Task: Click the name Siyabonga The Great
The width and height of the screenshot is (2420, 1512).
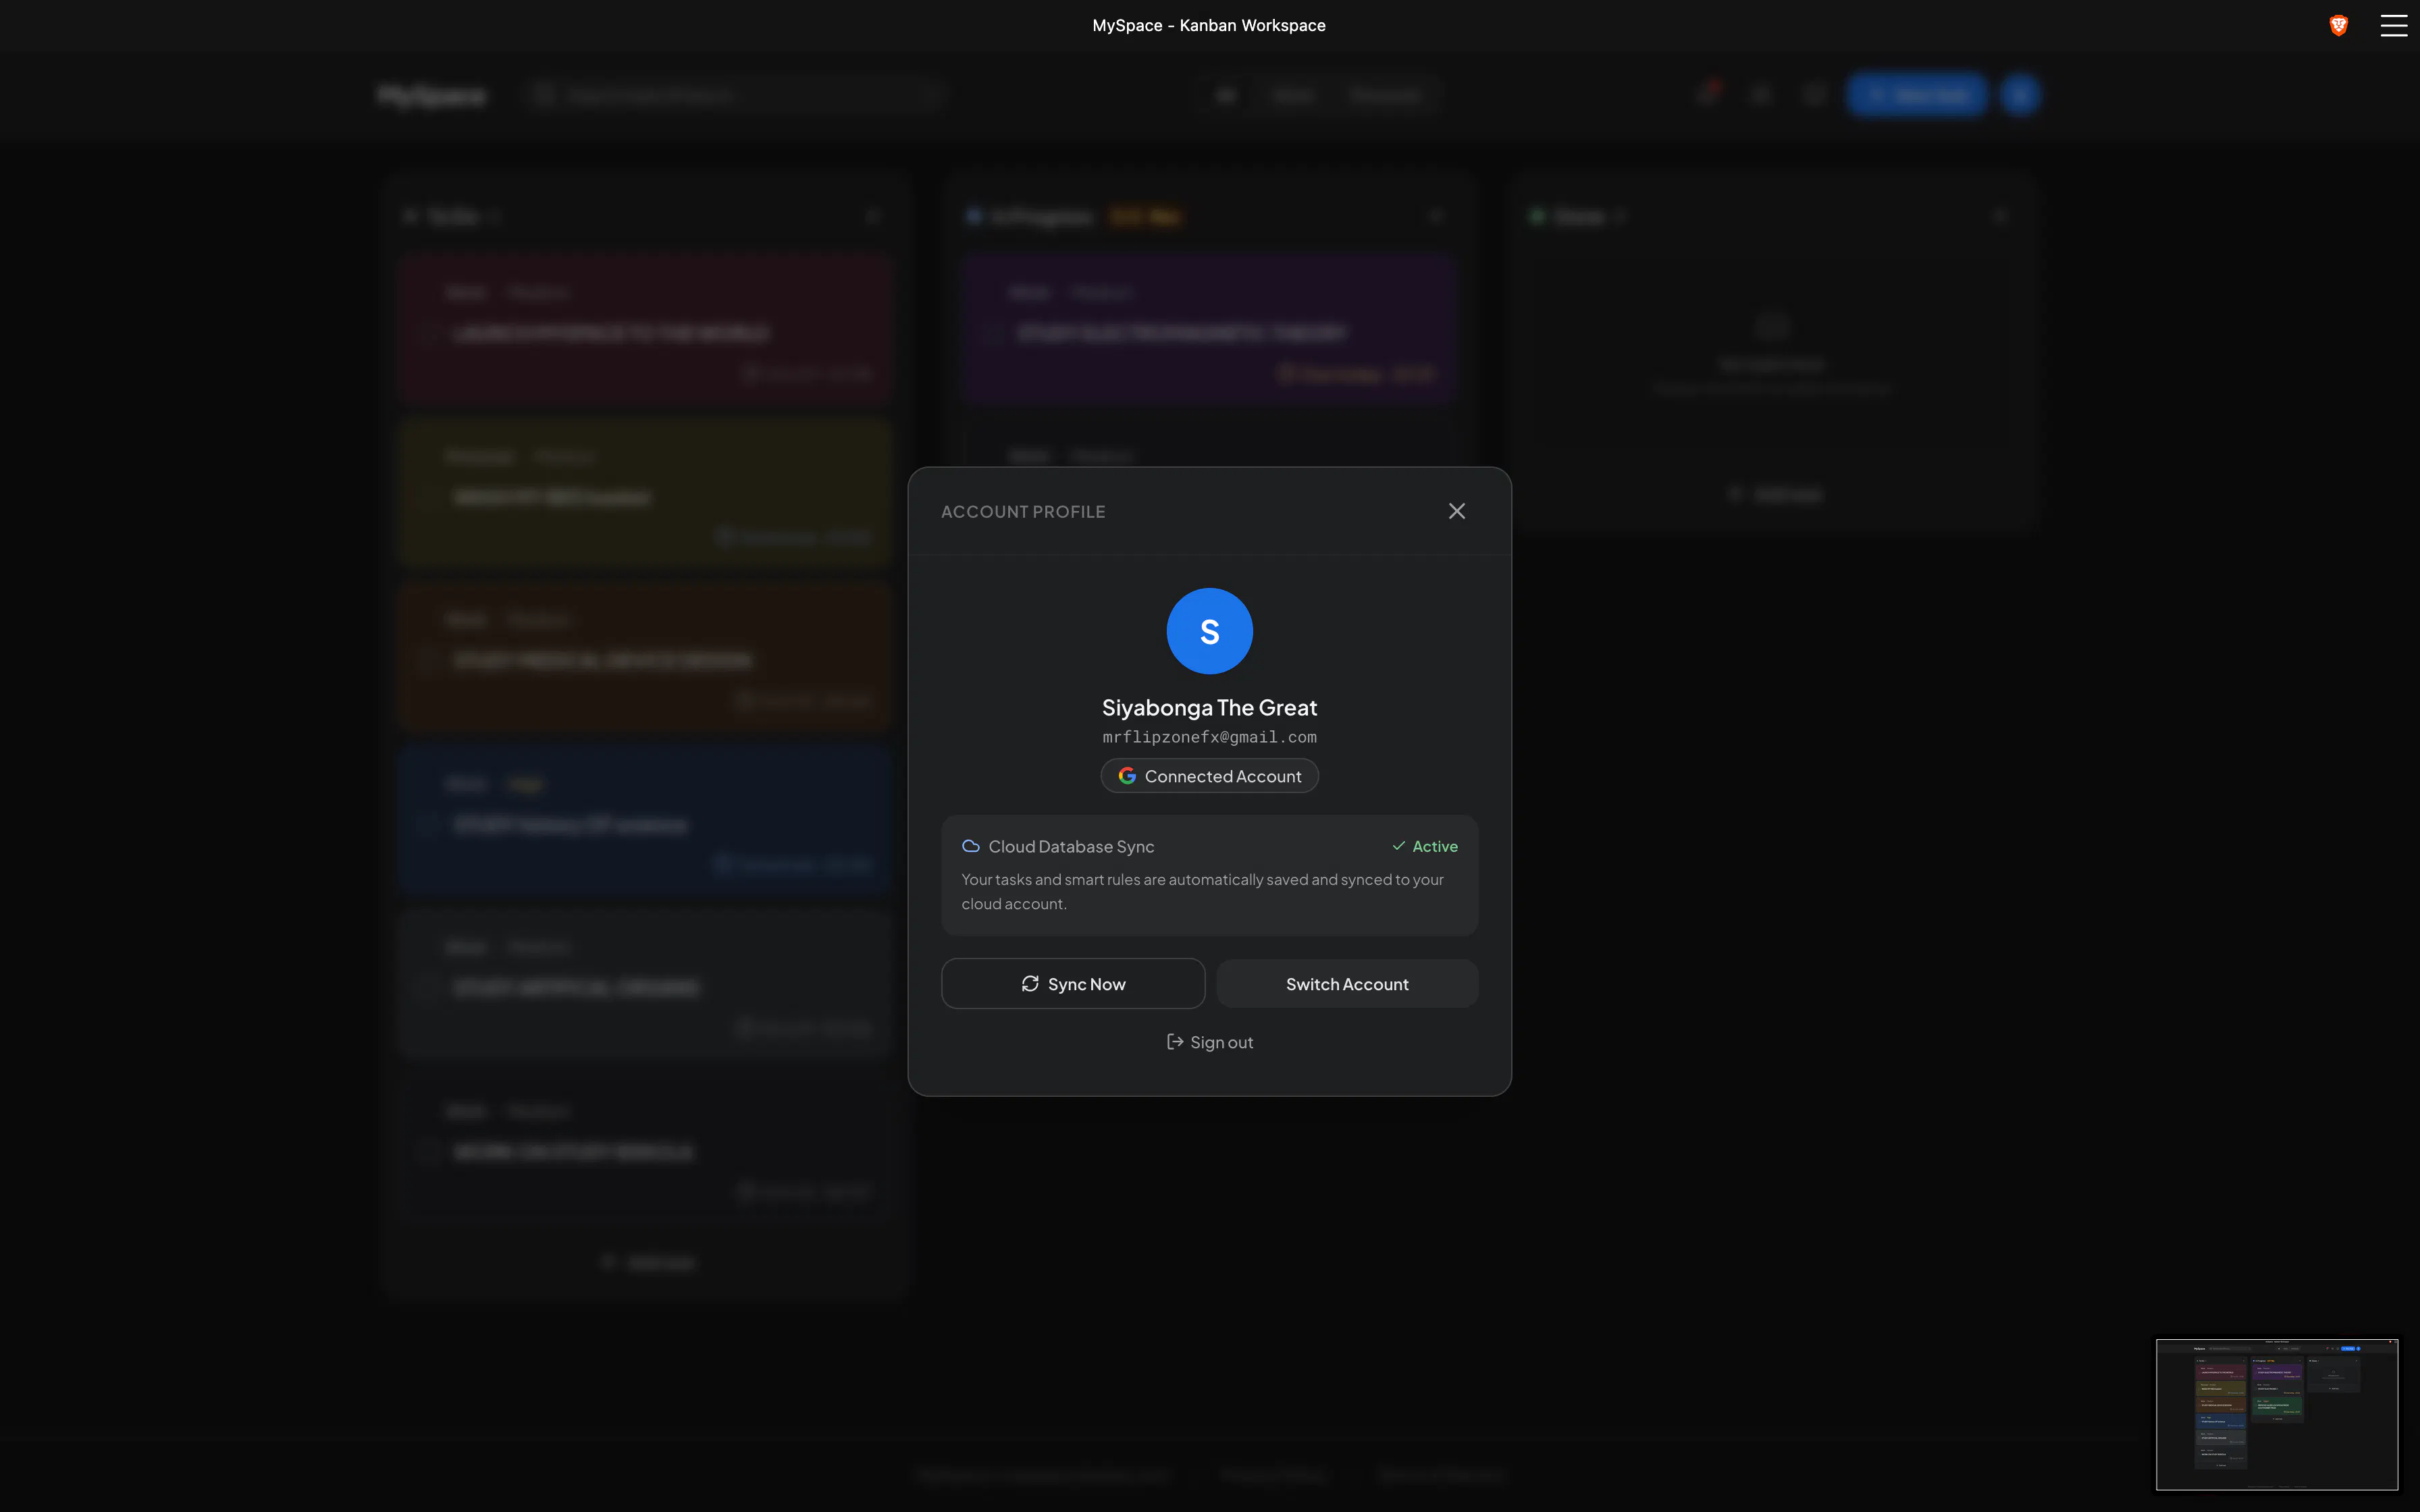Action: point(1210,707)
